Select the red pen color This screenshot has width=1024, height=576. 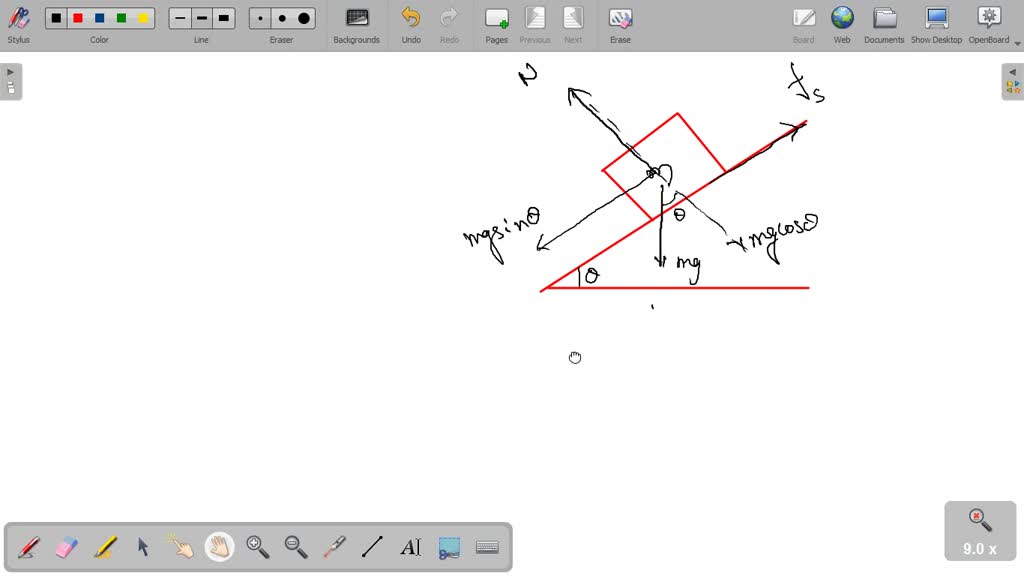click(78, 18)
